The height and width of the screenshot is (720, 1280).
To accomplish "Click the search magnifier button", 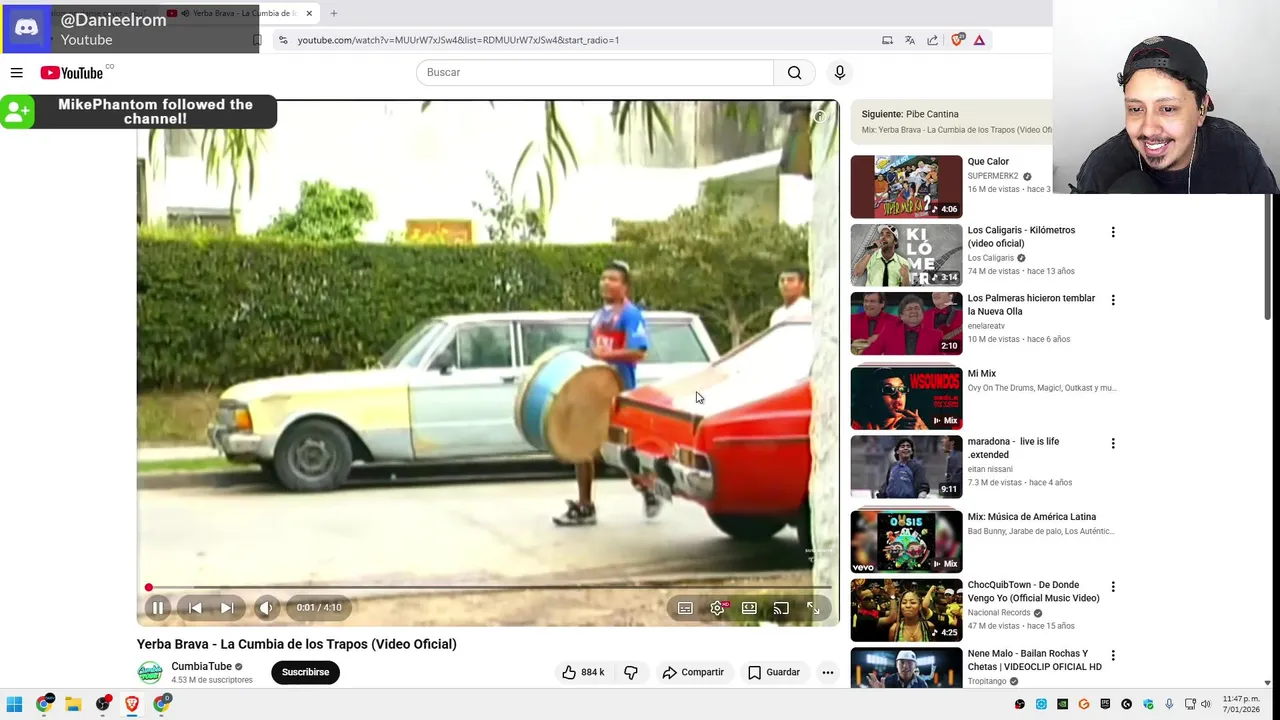I will coord(794,72).
